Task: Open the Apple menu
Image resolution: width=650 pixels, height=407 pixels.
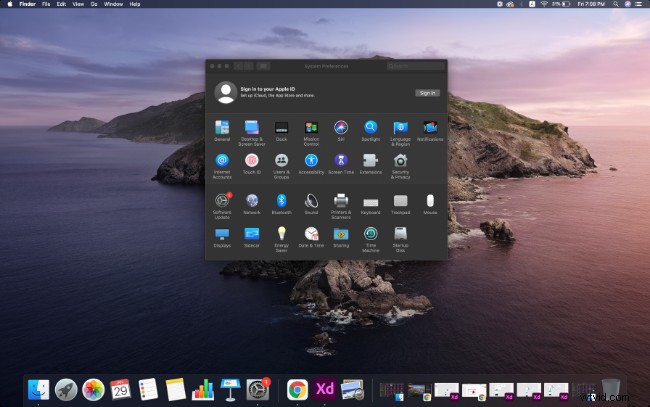Action: point(10,4)
